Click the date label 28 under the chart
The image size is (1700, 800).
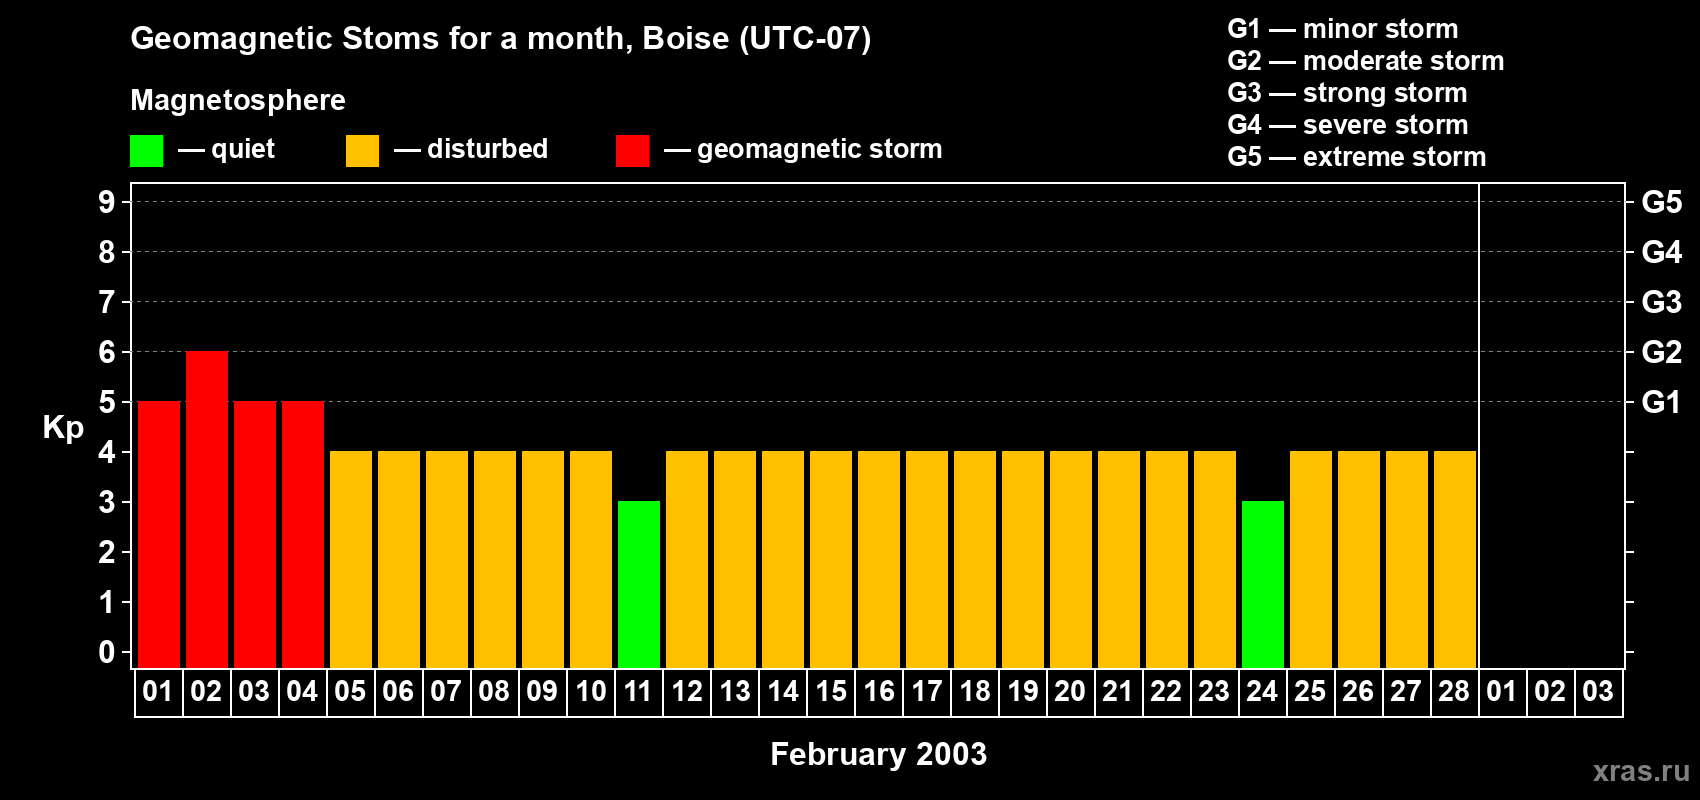click(x=1454, y=692)
